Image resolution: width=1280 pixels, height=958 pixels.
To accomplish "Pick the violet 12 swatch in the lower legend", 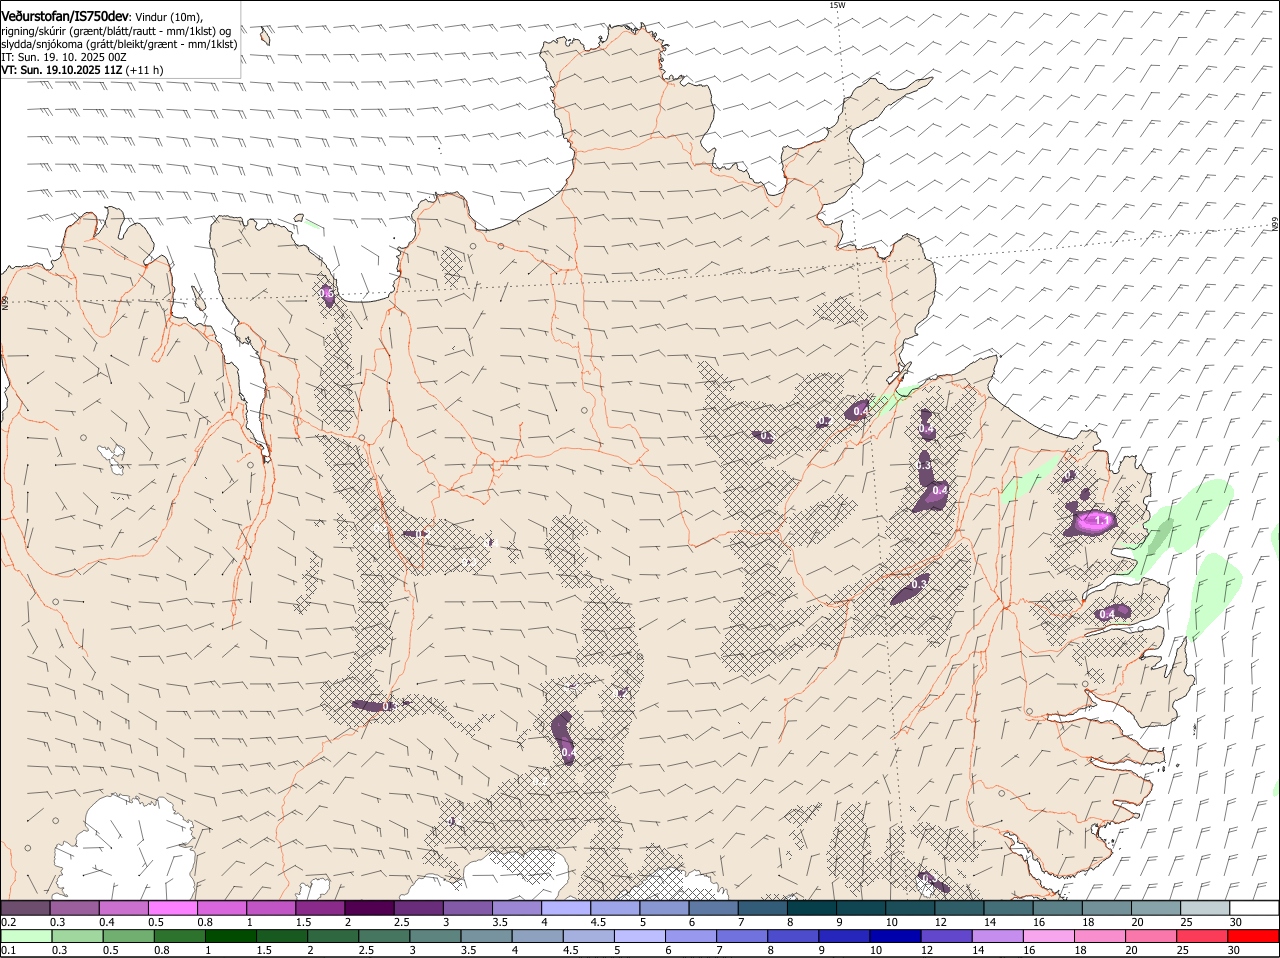I will pyautogui.click(x=945, y=937).
